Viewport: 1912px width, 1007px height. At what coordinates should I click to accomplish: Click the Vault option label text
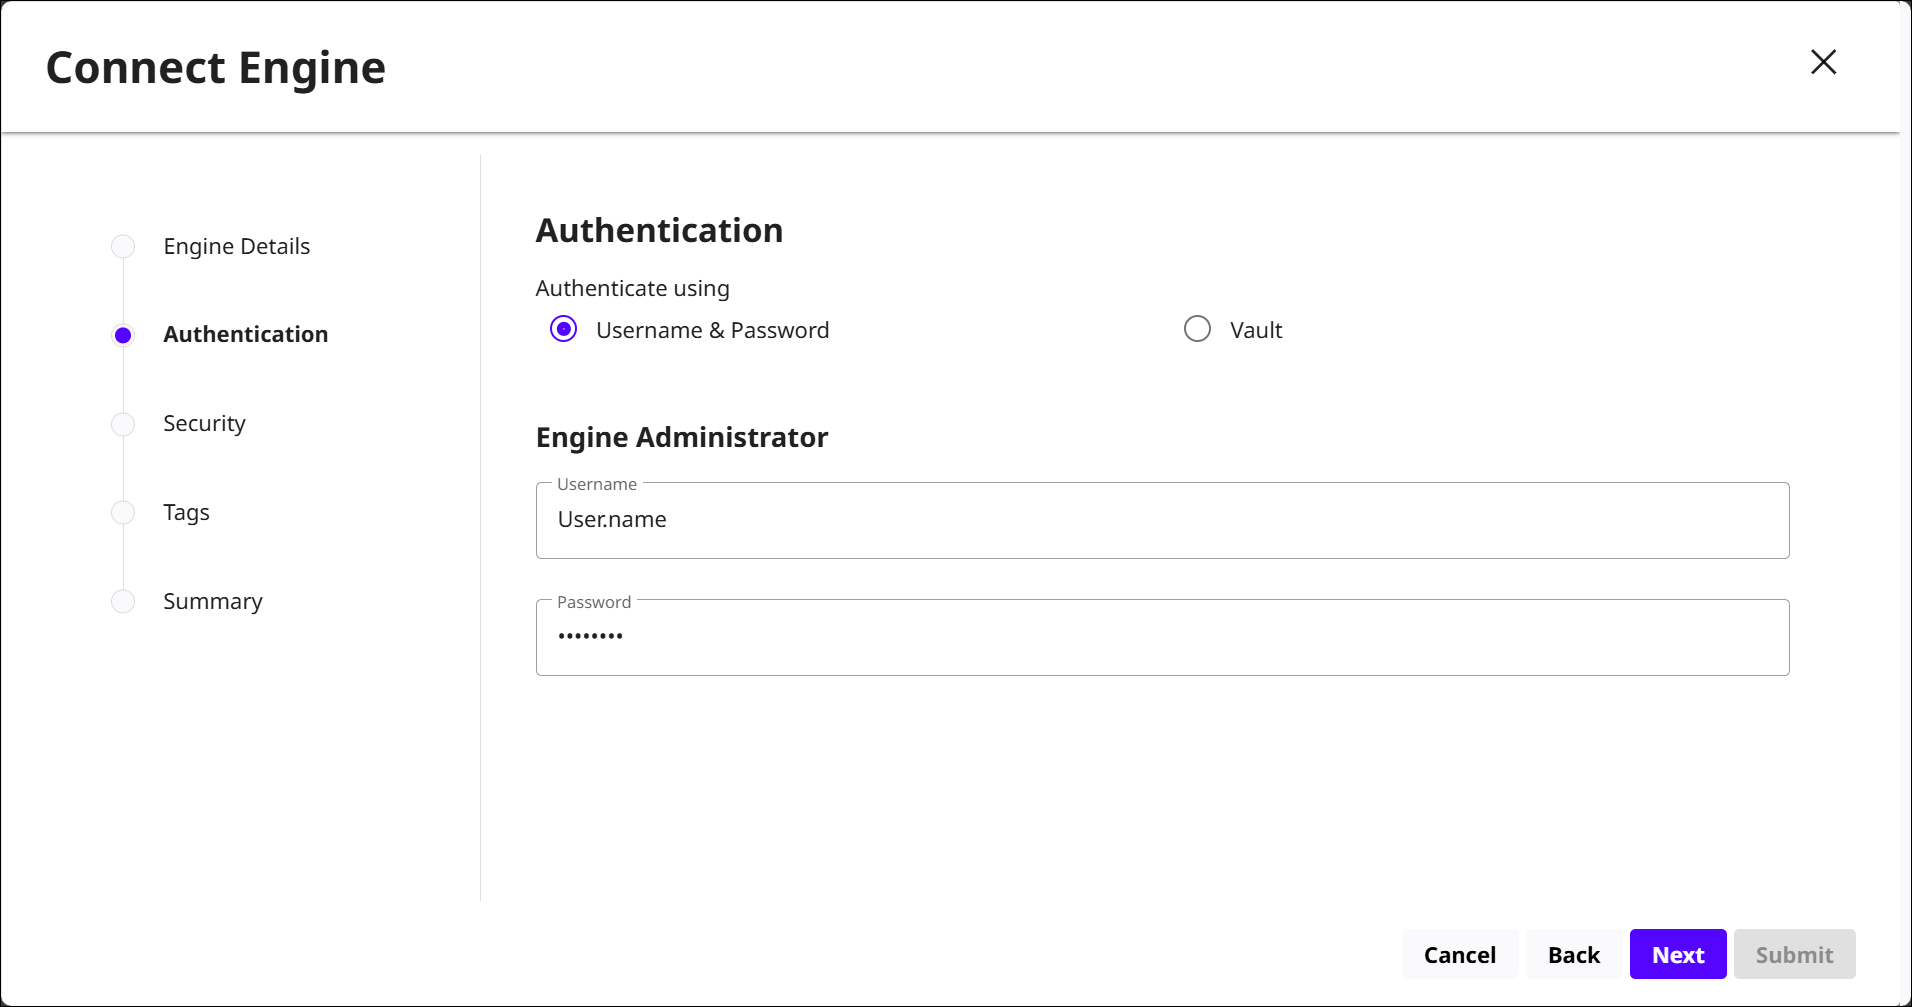[x=1256, y=330]
